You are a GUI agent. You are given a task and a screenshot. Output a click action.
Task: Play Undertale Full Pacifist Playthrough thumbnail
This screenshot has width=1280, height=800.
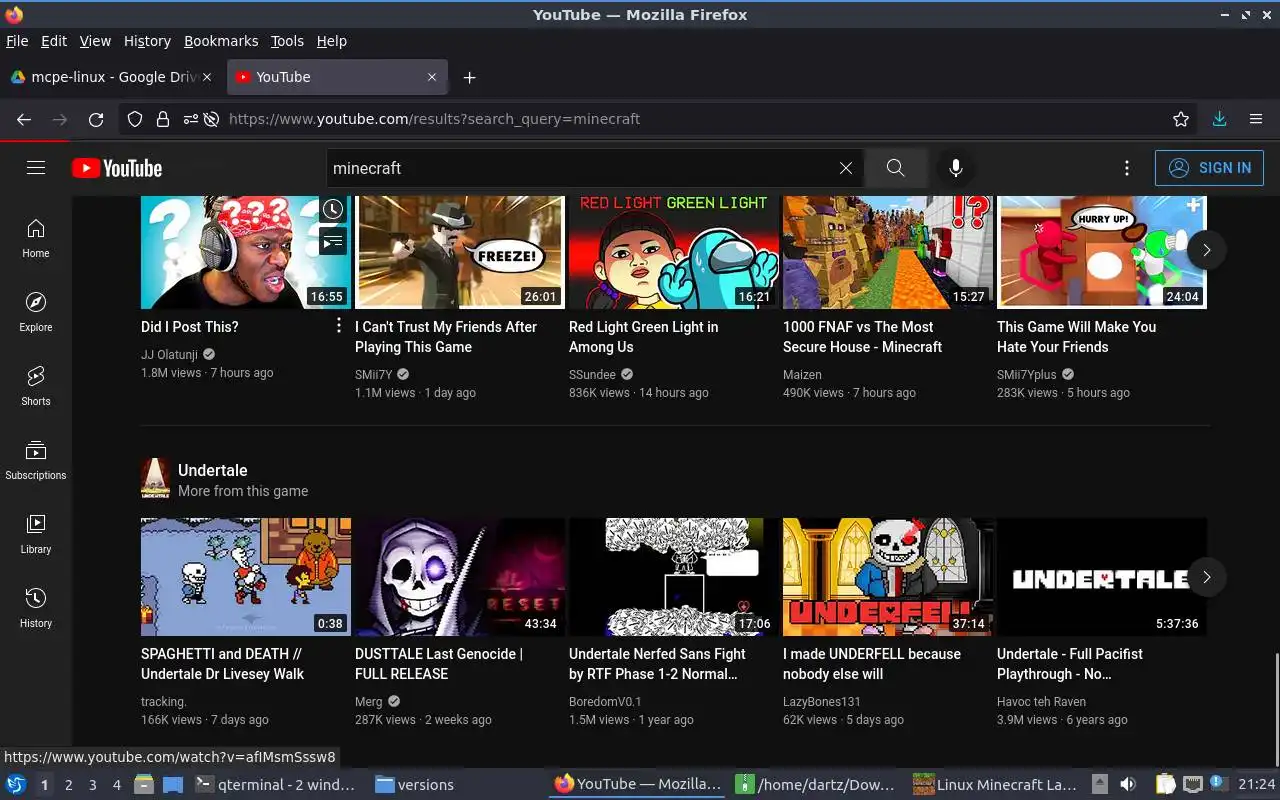pyautogui.click(x=1102, y=577)
